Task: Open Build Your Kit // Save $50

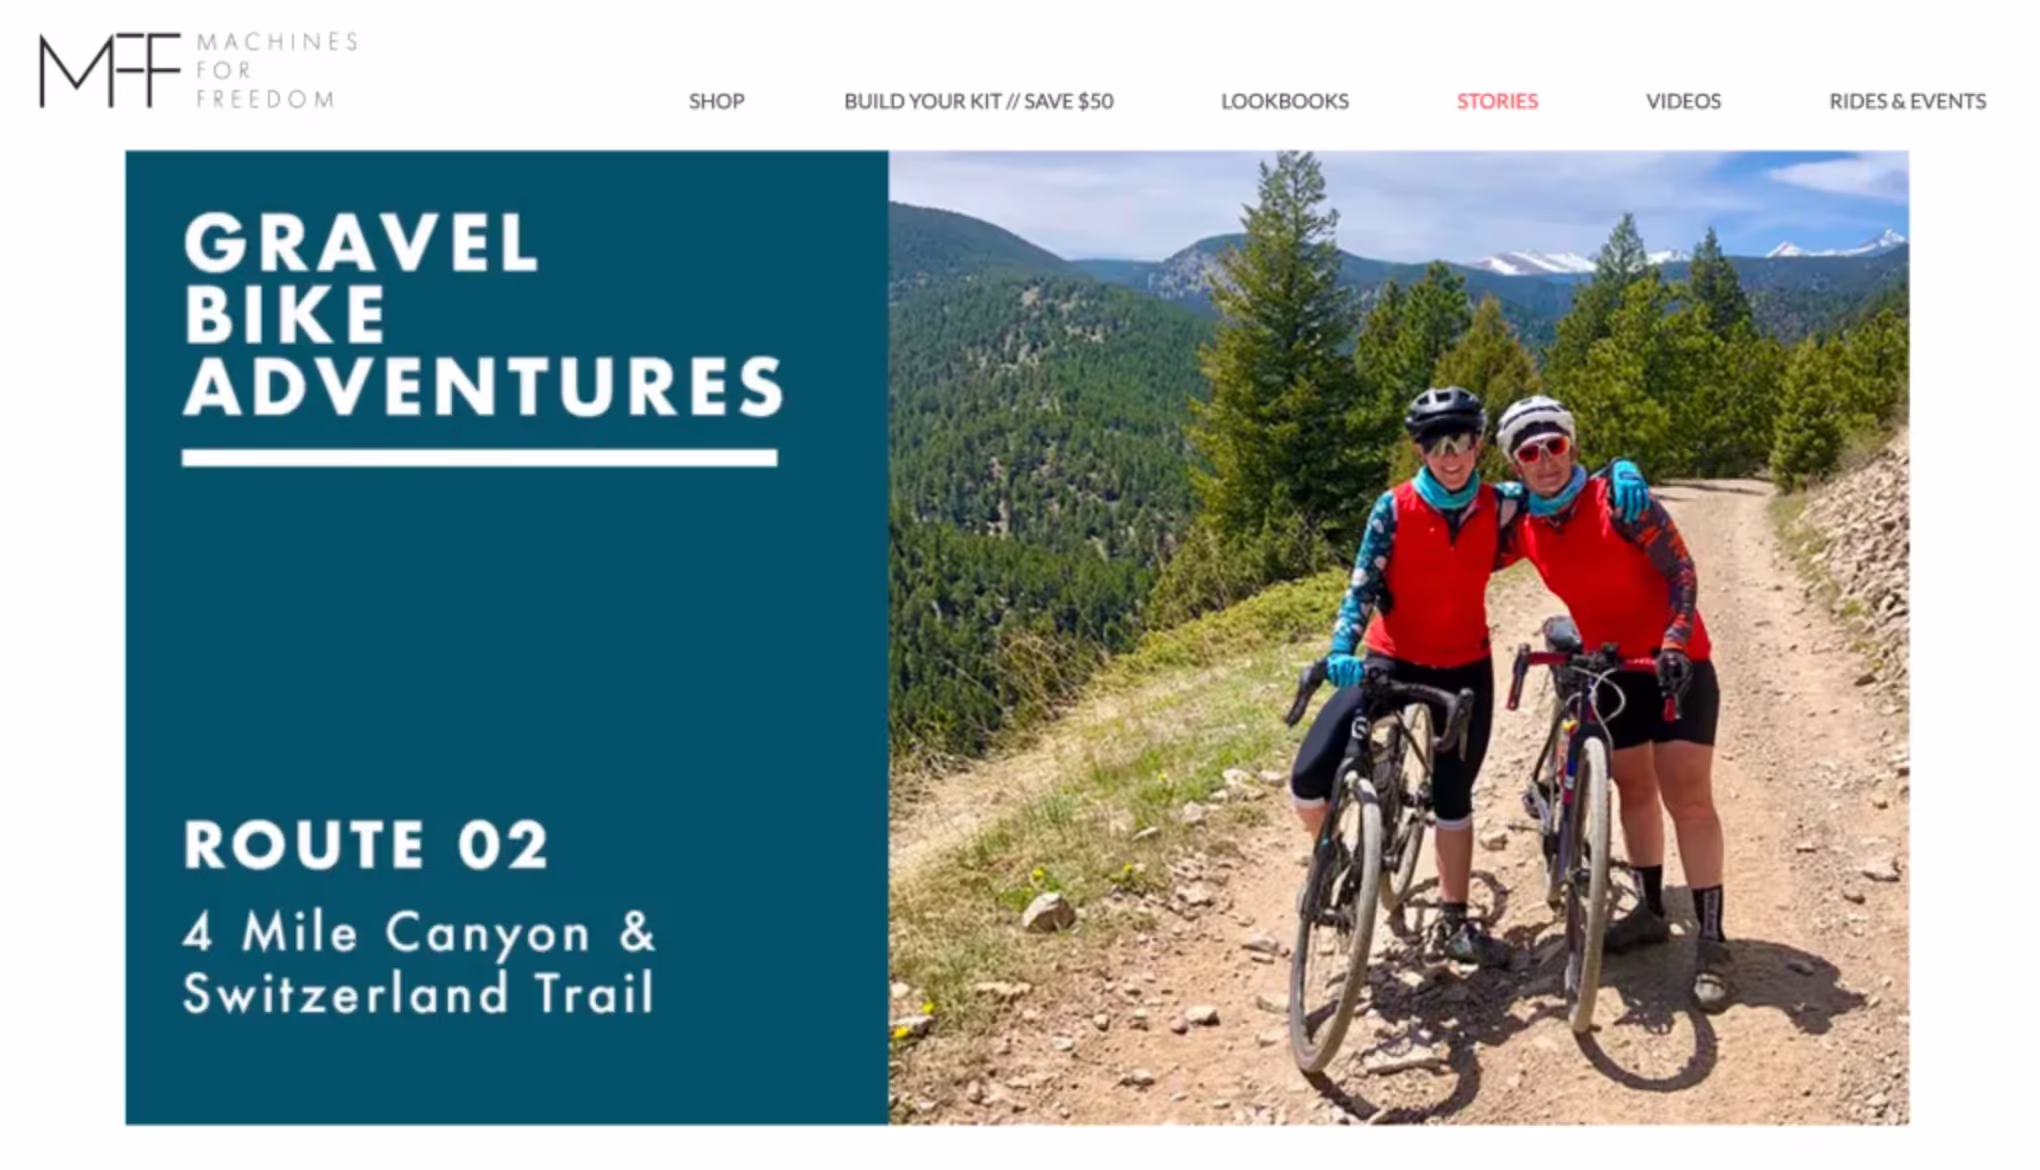Action: coord(978,101)
